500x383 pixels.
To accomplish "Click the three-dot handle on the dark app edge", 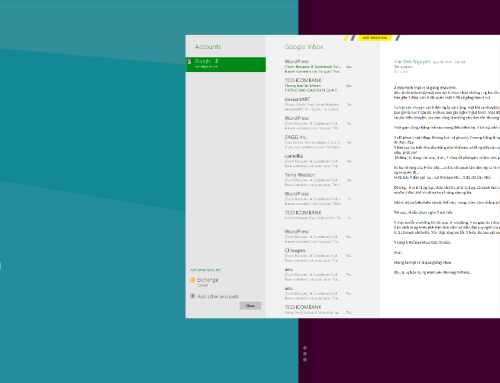I will (x=305, y=354).
